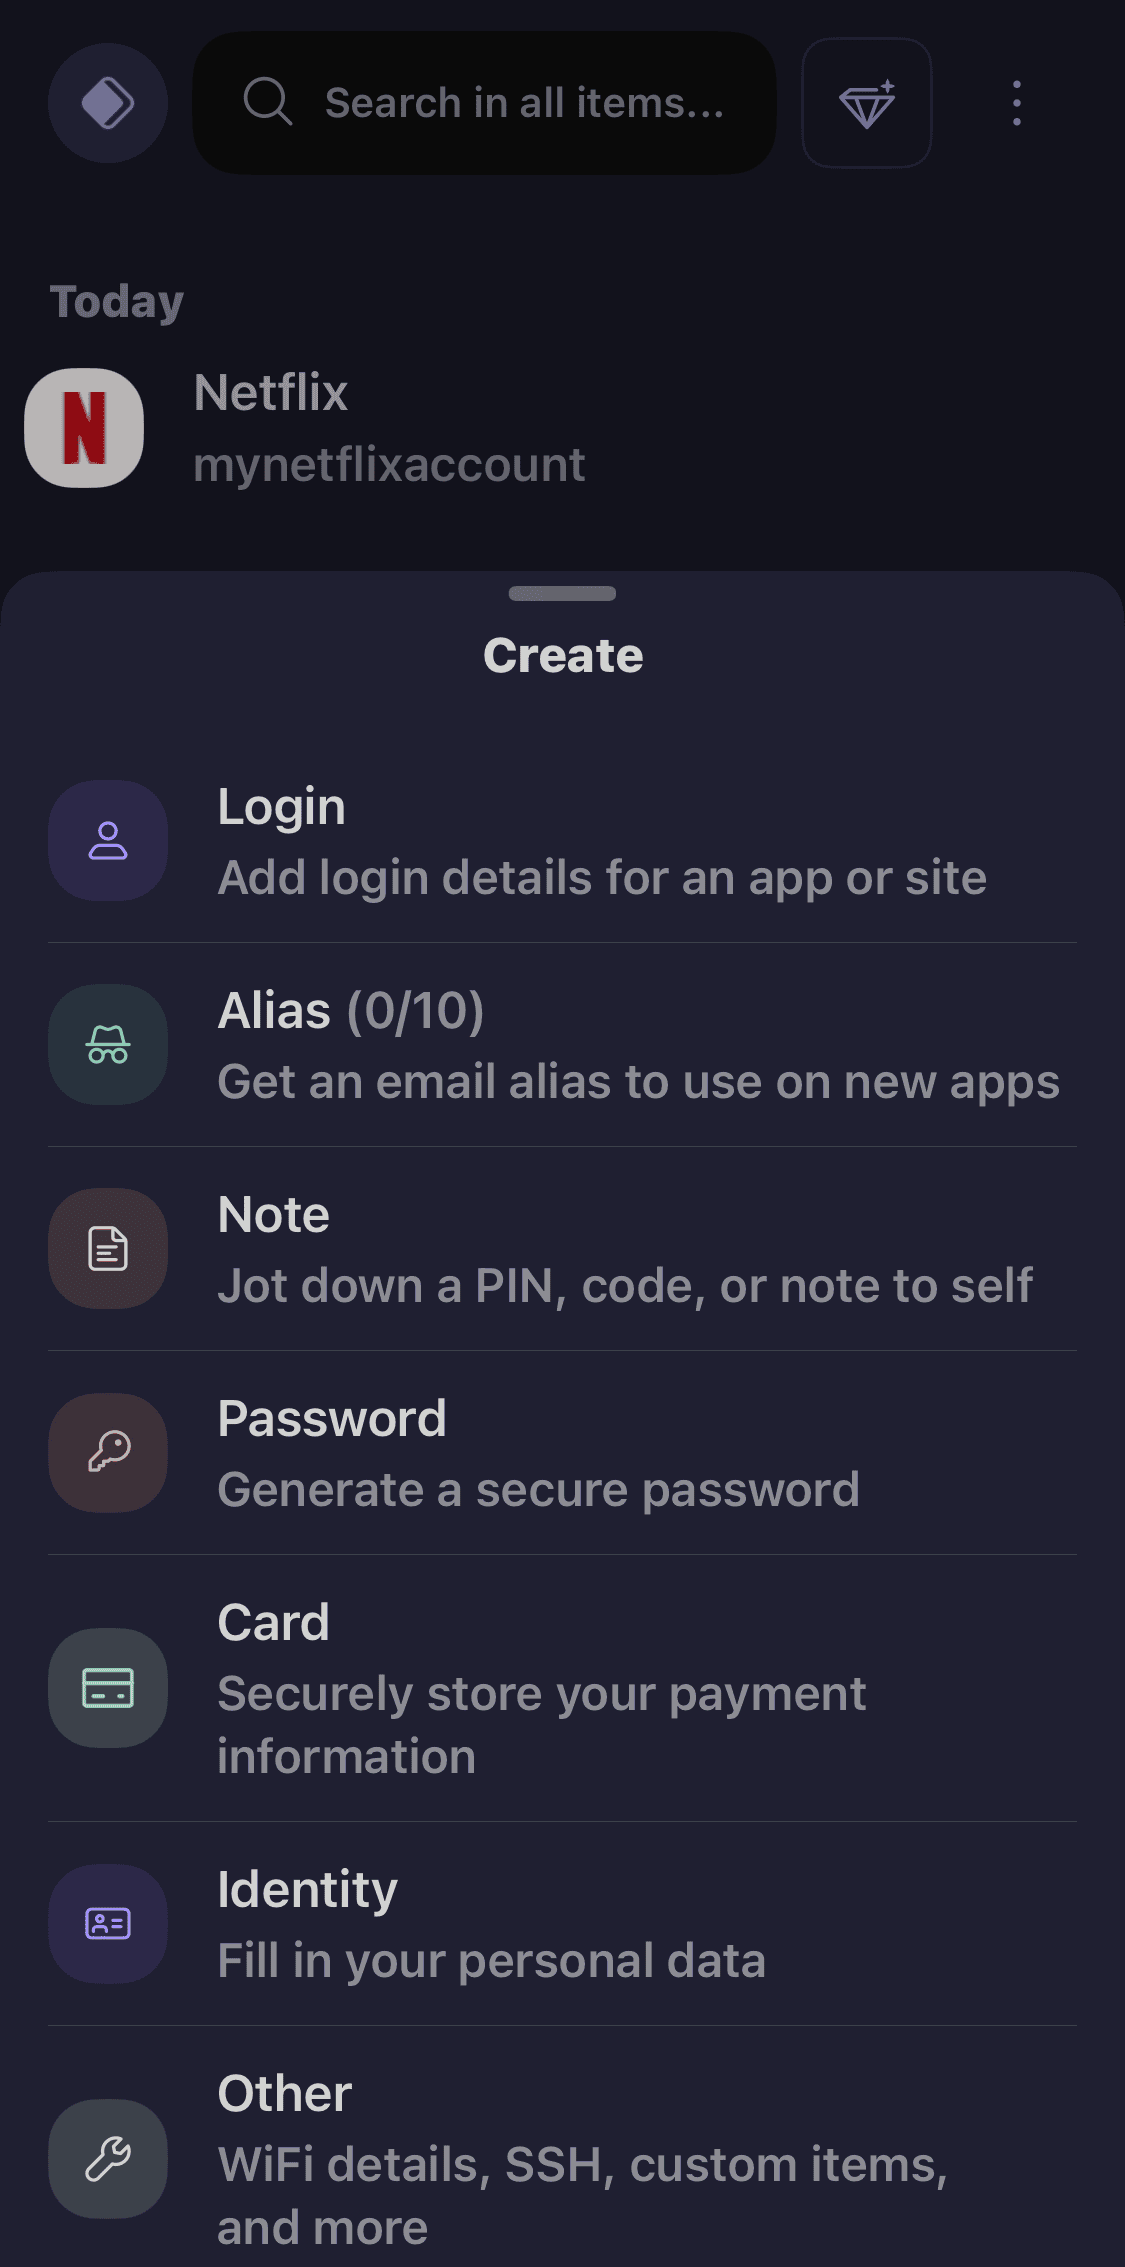The image size is (1125, 2267).
Task: Tap the Login person icon
Action: pyautogui.click(x=108, y=841)
